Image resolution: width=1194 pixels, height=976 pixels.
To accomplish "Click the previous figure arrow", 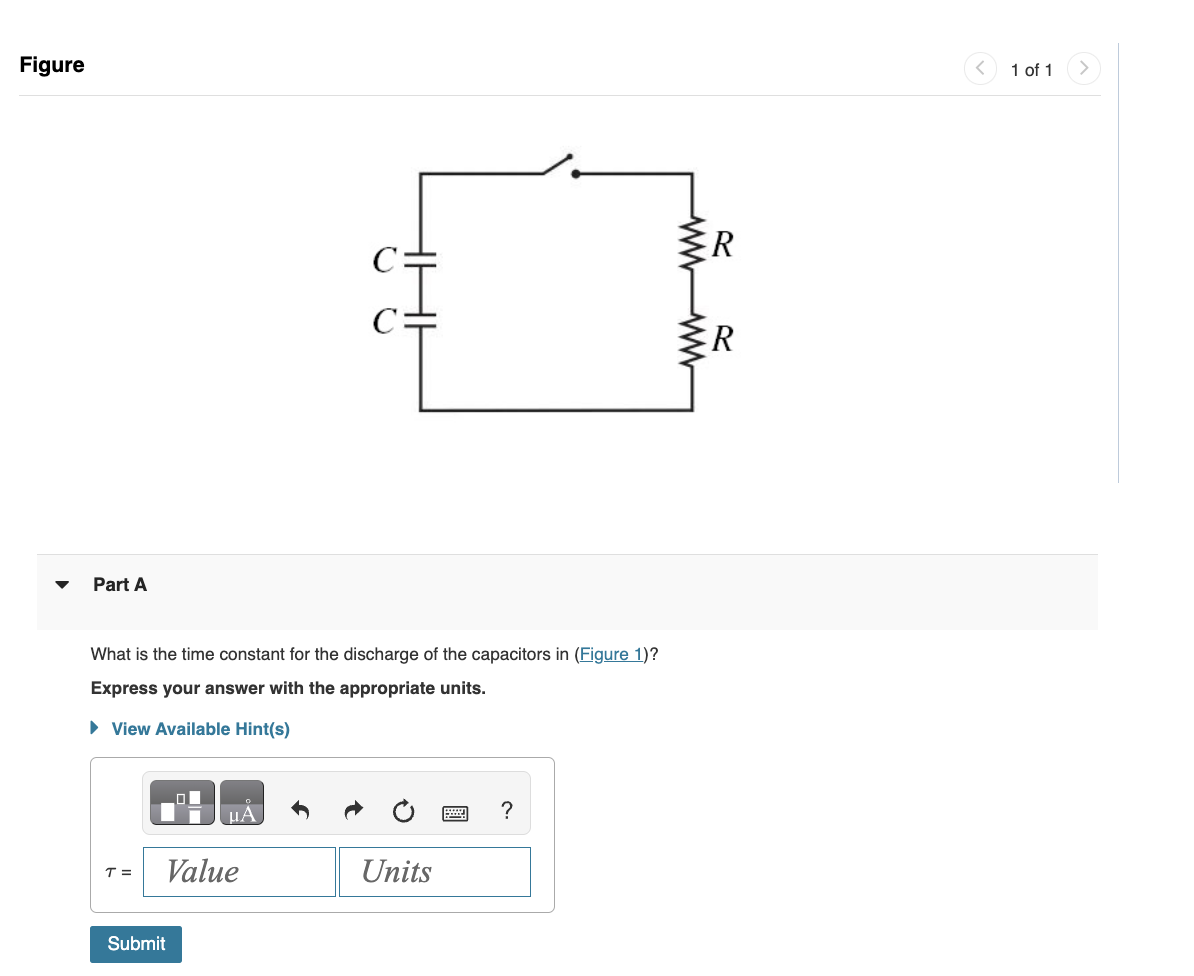I will (x=980, y=68).
